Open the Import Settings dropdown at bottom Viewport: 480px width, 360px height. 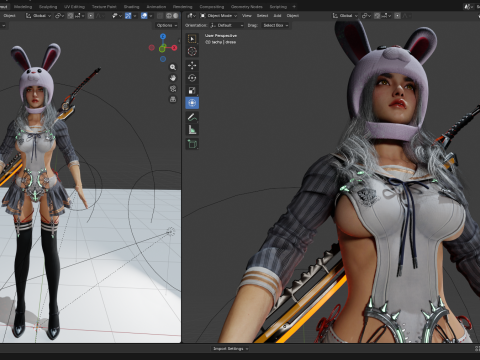click(231, 349)
